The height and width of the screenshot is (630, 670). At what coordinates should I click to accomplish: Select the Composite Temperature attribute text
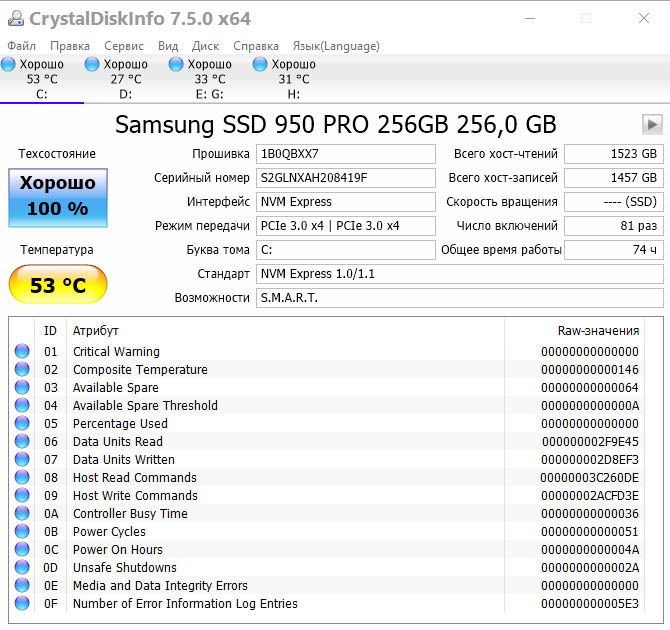tap(140, 369)
